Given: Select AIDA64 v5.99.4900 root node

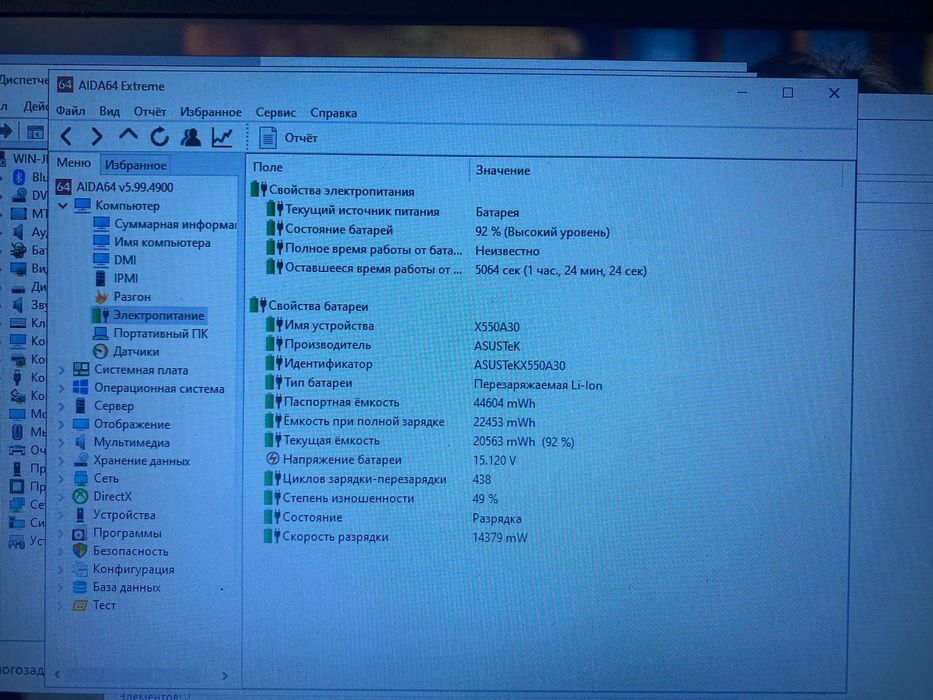Looking at the screenshot, I should pyautogui.click(x=115, y=187).
